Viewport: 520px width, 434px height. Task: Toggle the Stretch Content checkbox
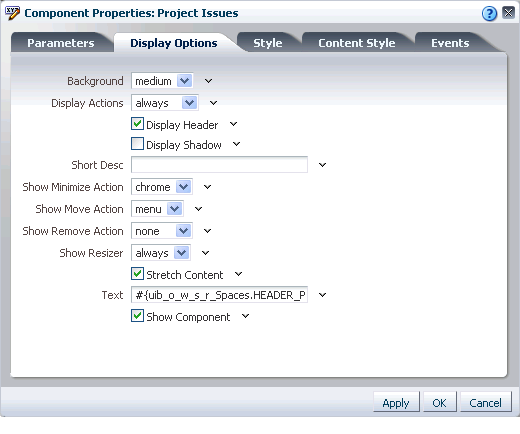coord(137,274)
